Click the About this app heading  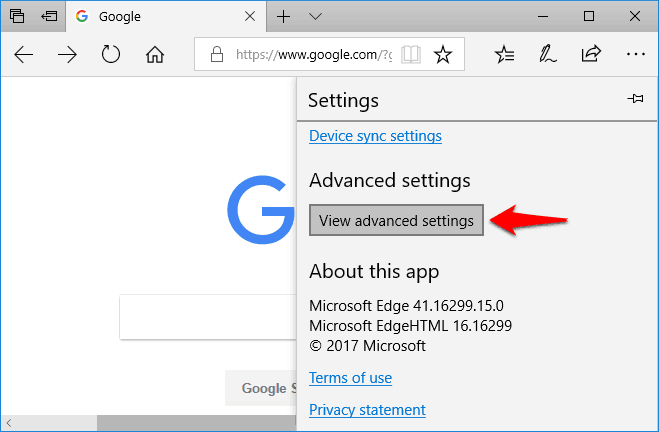coord(374,272)
